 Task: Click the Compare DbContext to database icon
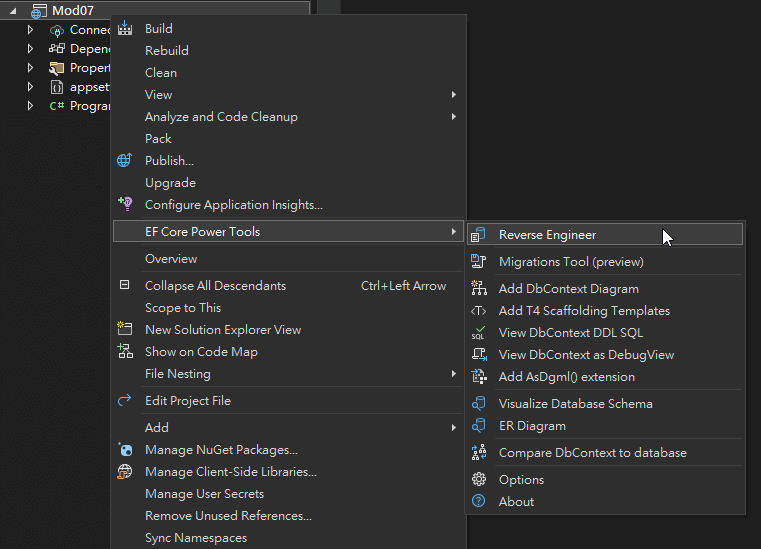click(x=479, y=453)
